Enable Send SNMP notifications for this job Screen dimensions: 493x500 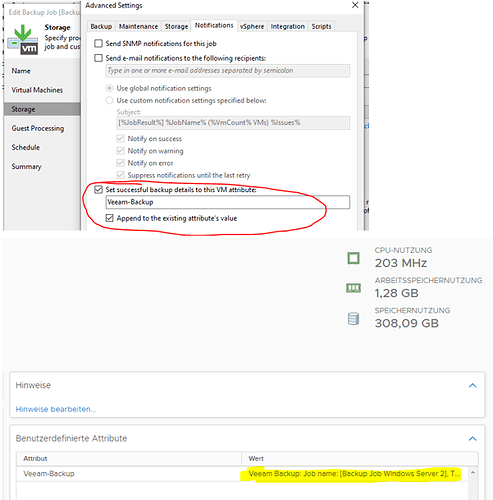[98, 43]
